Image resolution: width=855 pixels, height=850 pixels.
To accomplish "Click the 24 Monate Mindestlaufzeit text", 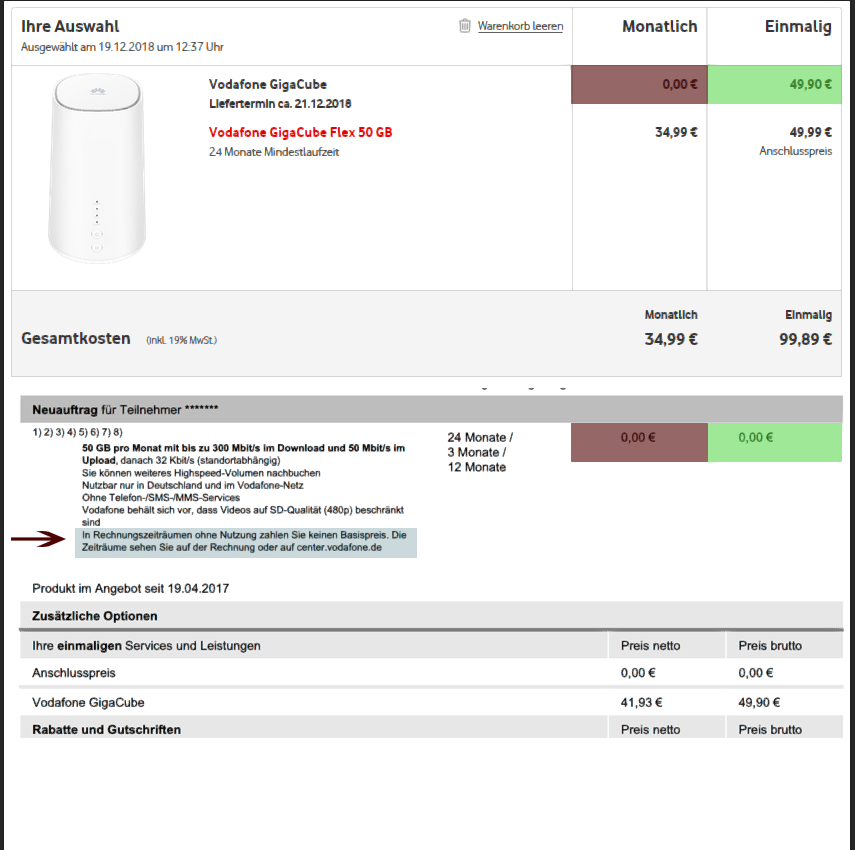I will (x=274, y=152).
